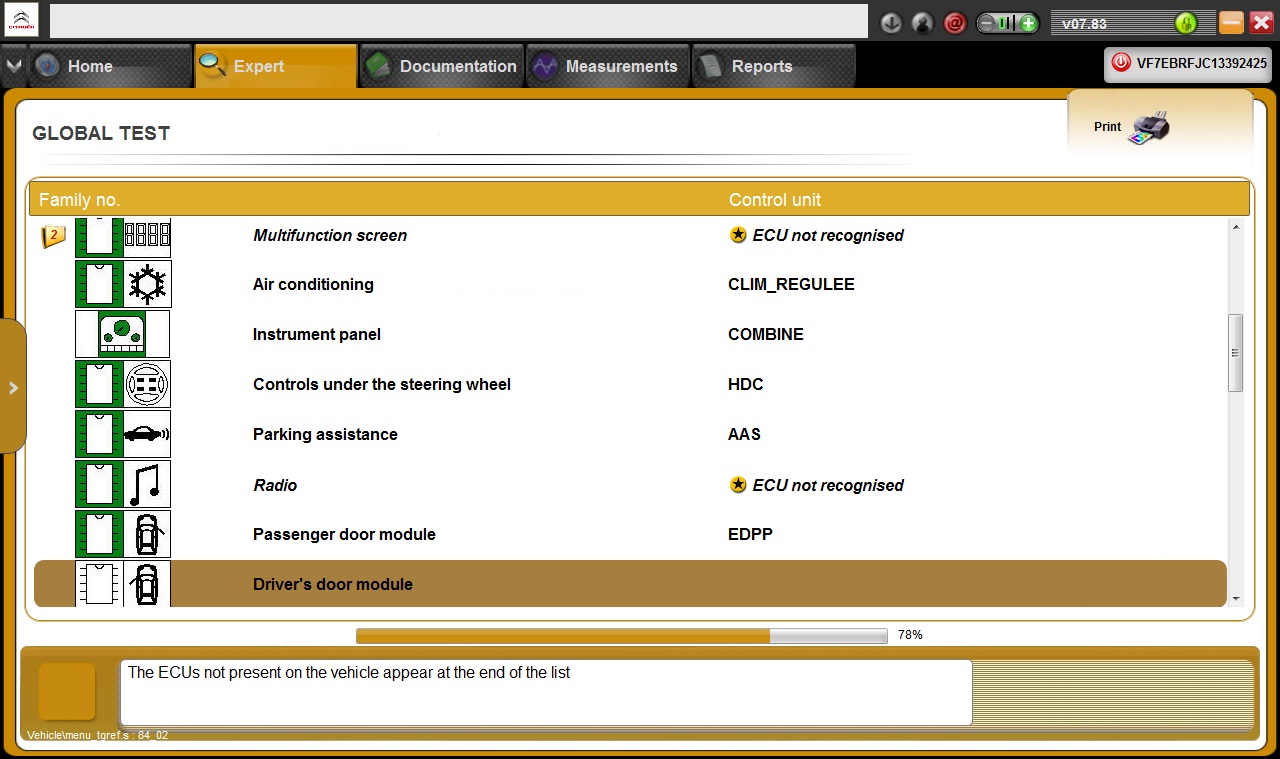Click the Radio music note icon
1280x759 pixels.
point(148,485)
